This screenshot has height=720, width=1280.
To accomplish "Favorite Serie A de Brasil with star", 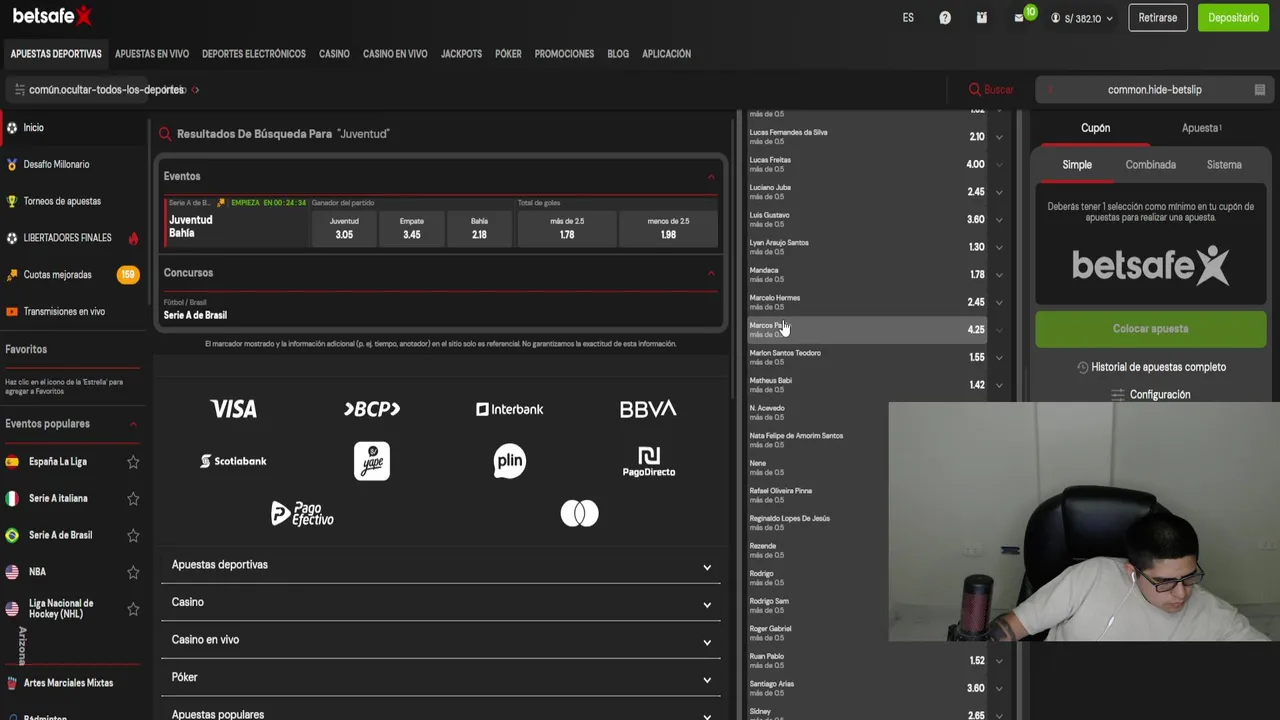I will coord(133,535).
